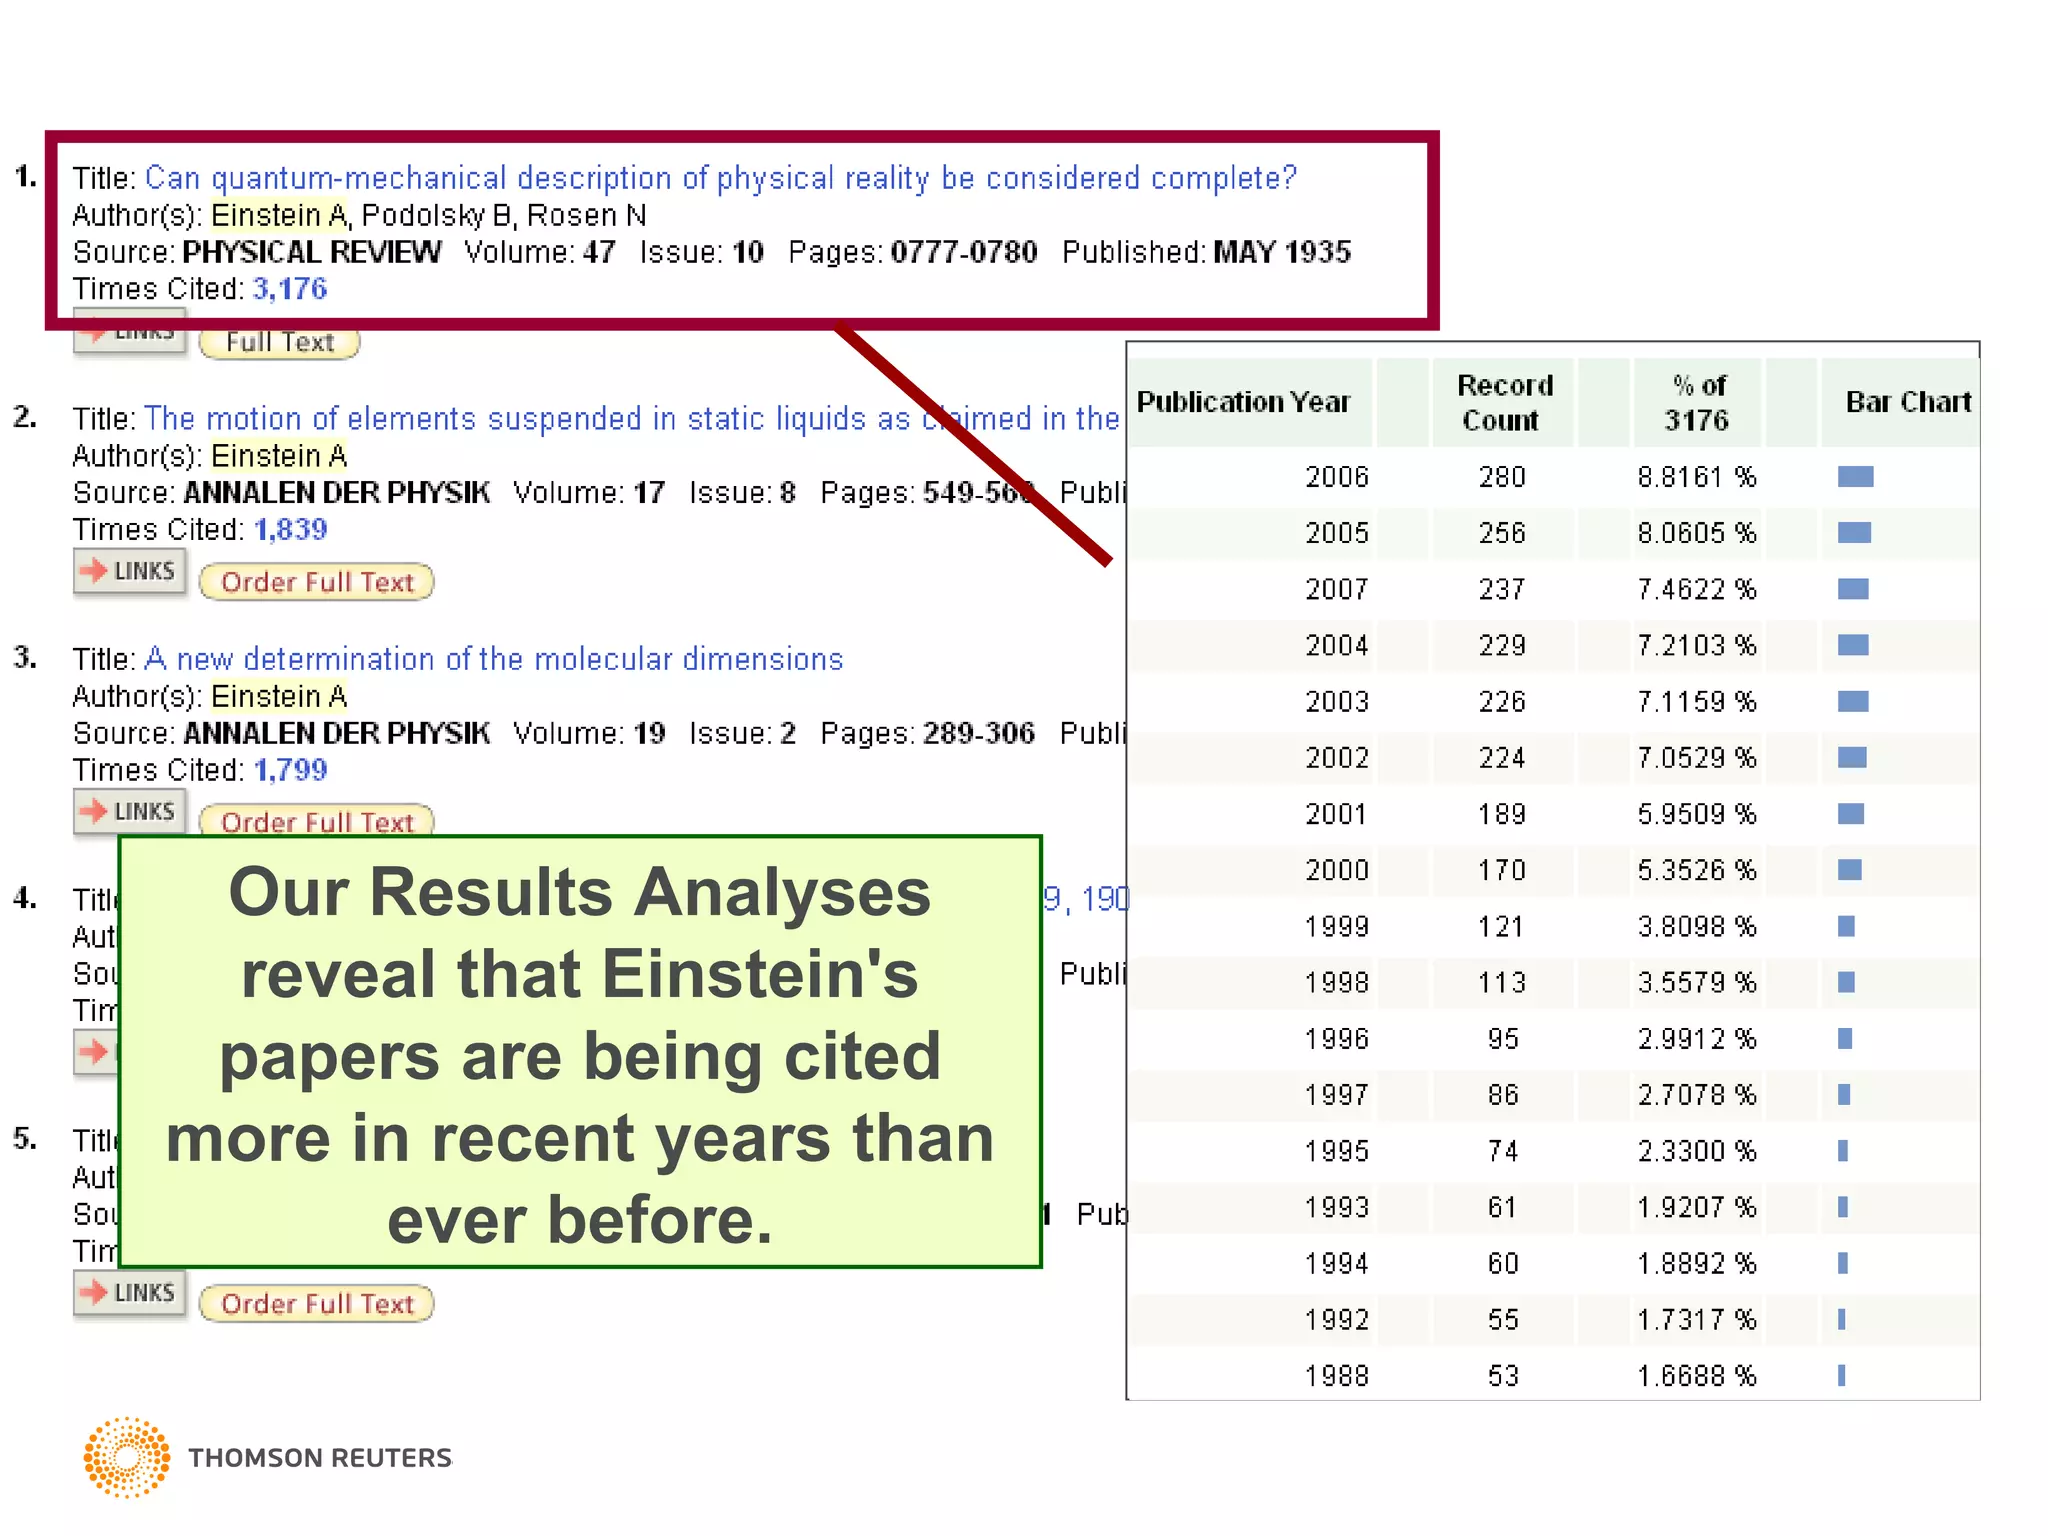The image size is (2048, 1536).
Task: Click the record count 121 cell
Action: tap(1502, 927)
